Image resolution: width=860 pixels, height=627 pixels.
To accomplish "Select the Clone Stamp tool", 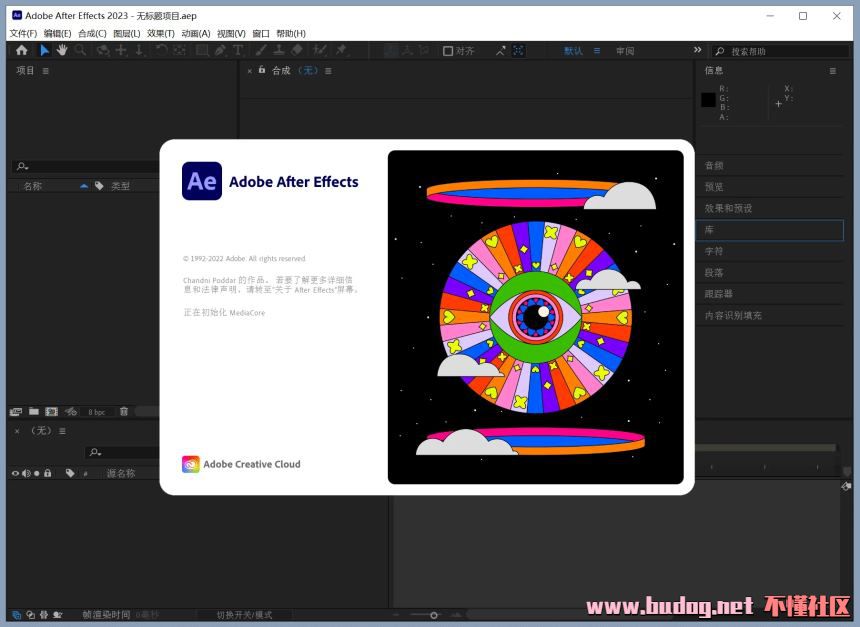I will coord(279,50).
